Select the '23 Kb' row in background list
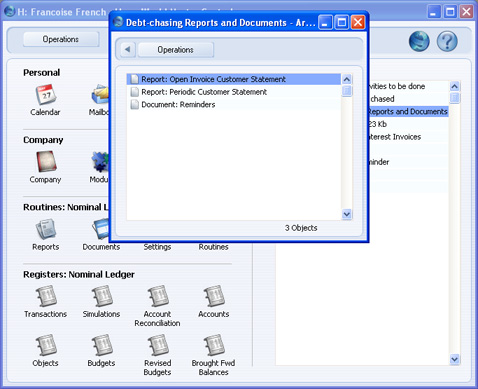 (408, 124)
